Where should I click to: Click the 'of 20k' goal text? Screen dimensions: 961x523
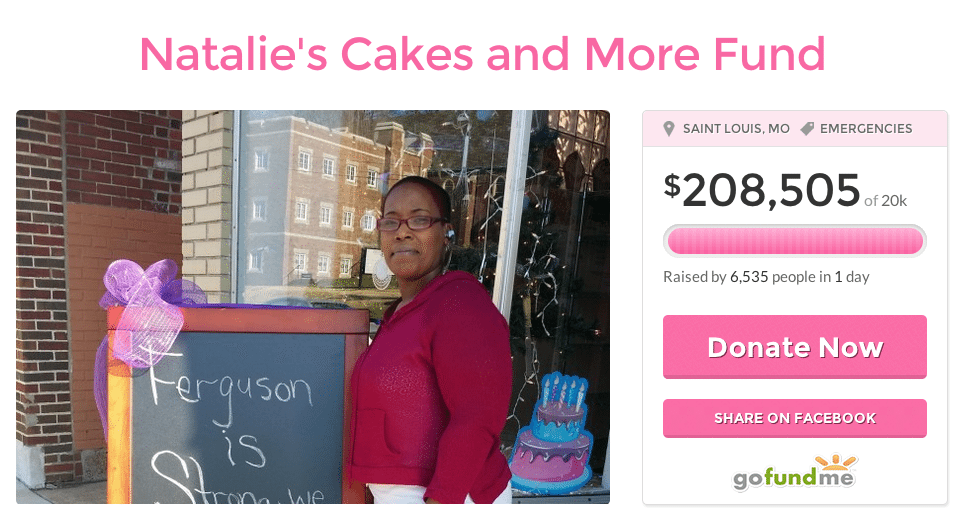click(886, 201)
